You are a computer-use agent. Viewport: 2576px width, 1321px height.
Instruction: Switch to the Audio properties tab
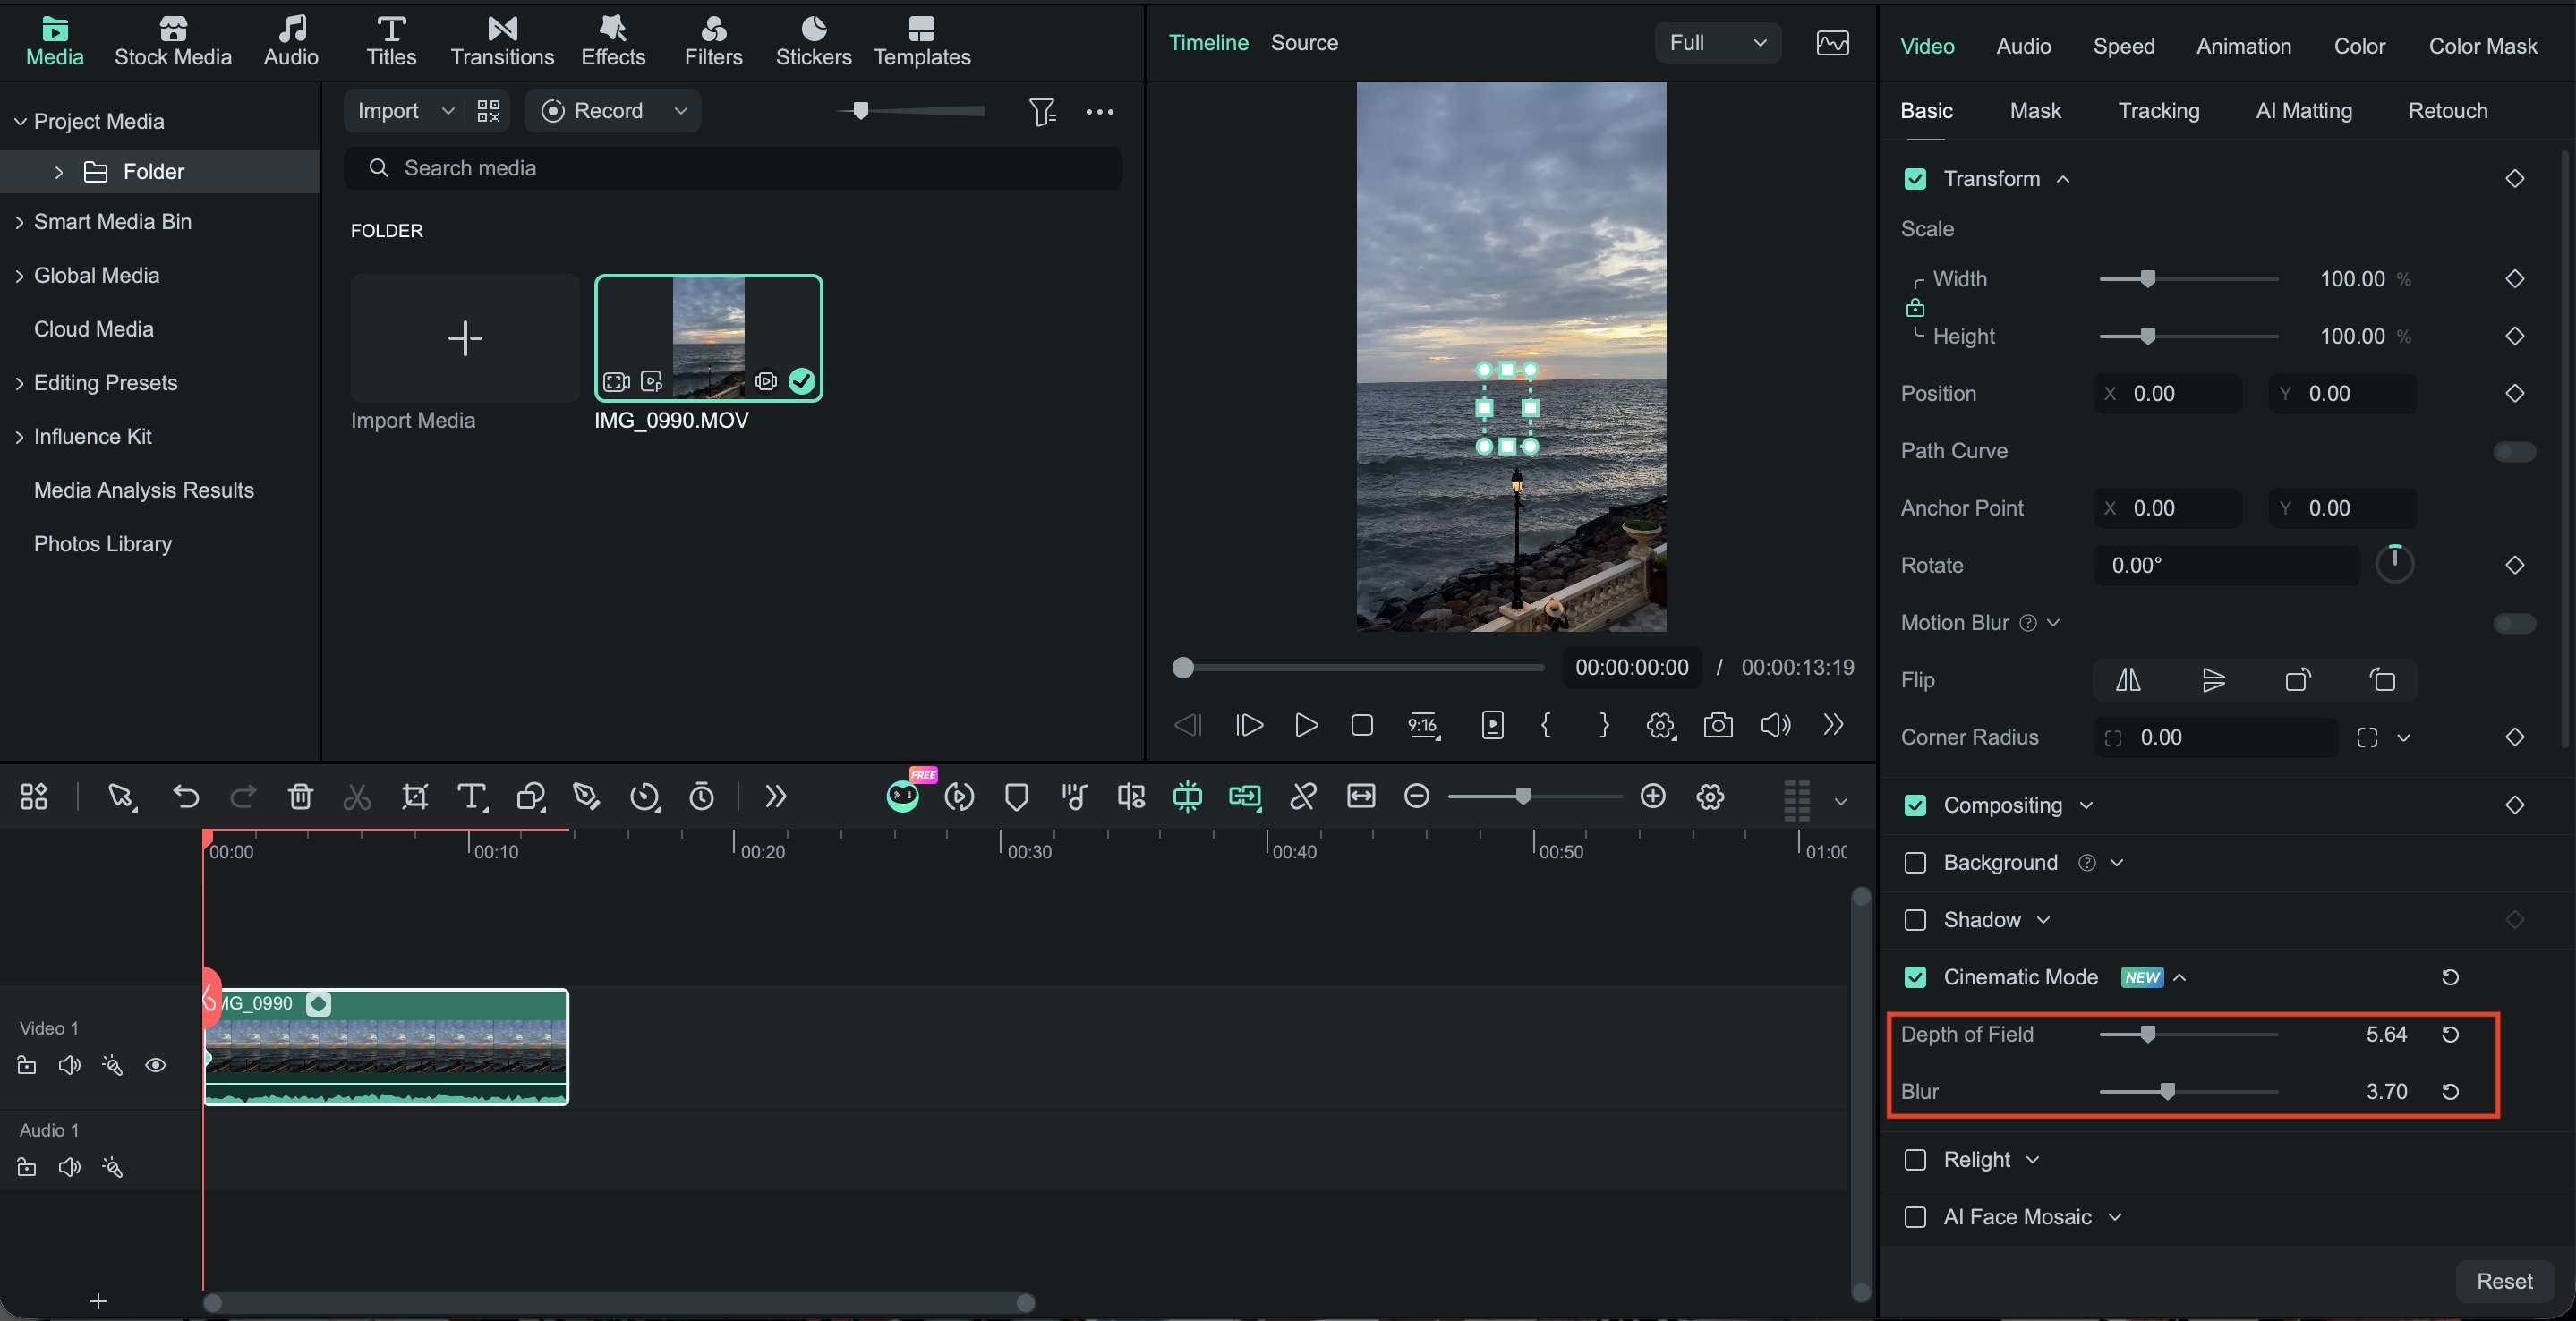pos(2023,46)
